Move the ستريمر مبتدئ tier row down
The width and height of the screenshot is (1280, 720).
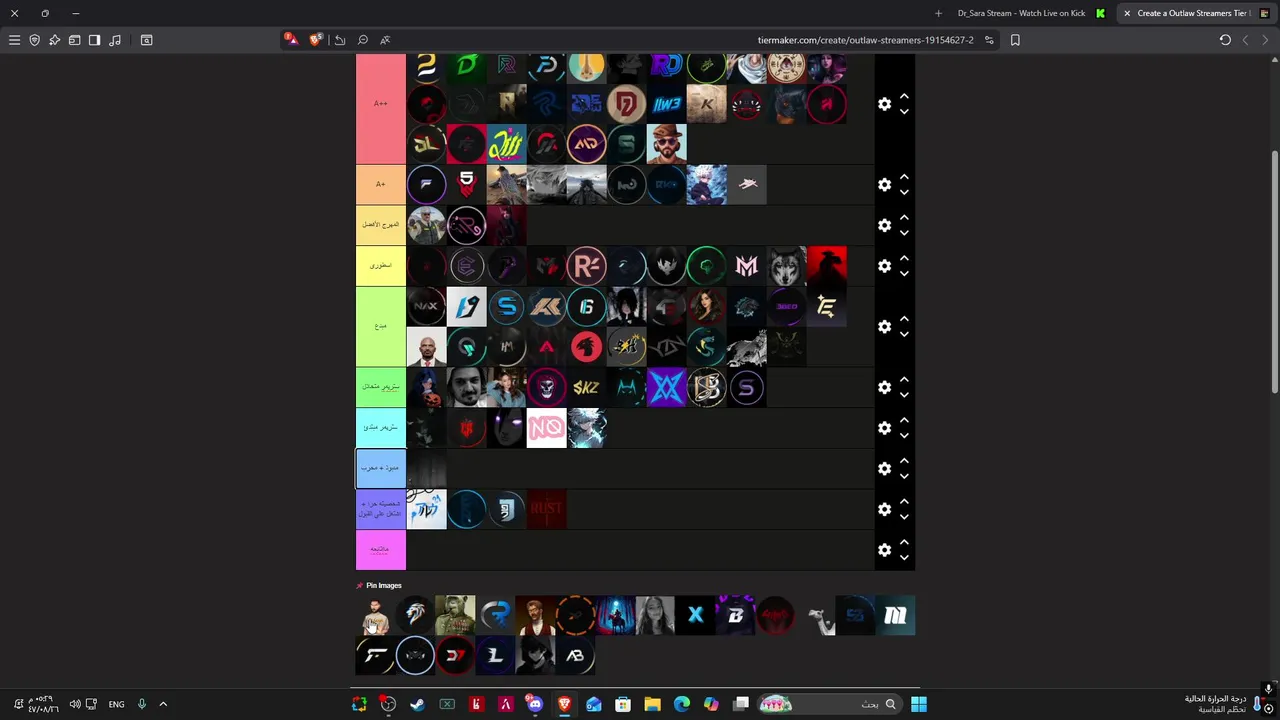tap(904, 435)
